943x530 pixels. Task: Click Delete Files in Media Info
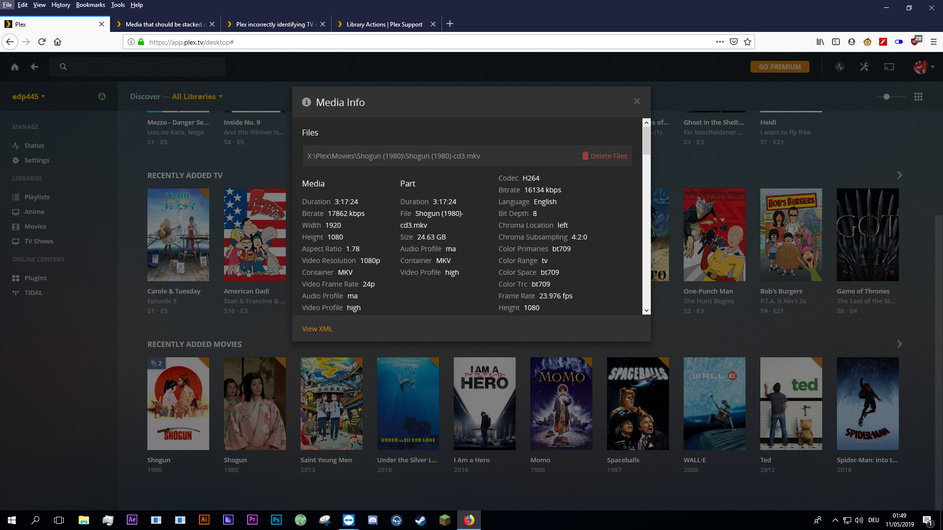point(604,156)
